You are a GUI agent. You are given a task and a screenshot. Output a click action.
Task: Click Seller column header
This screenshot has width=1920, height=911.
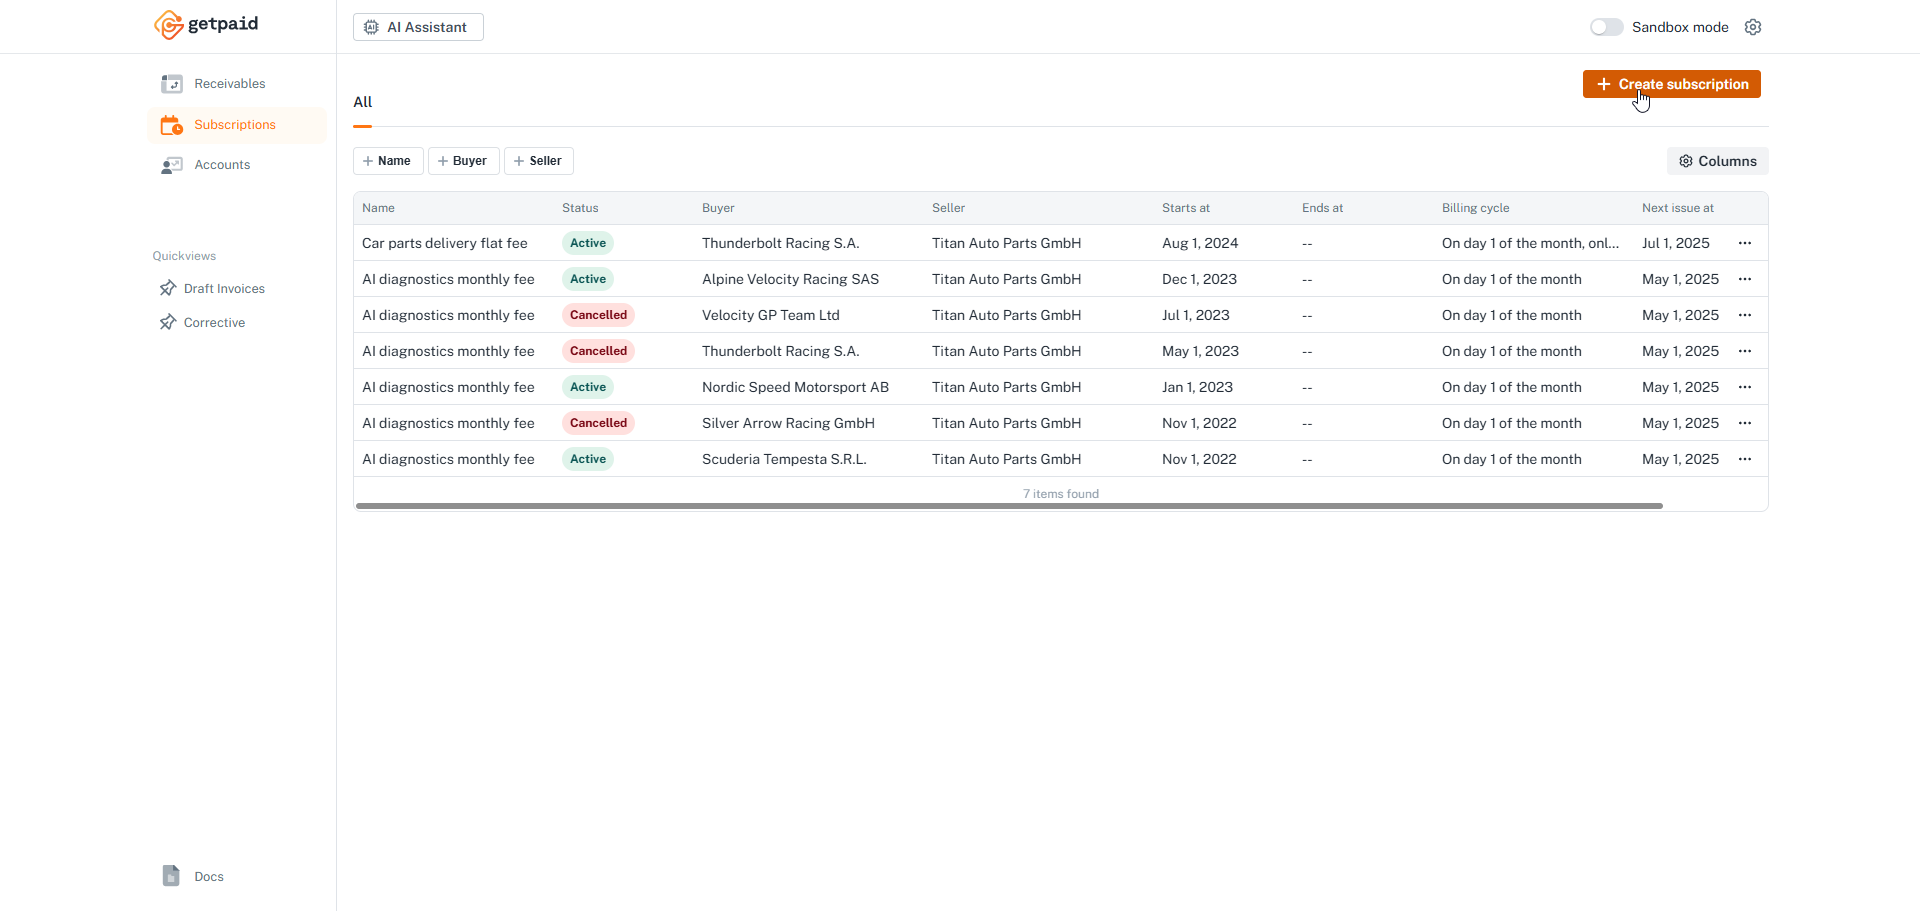948,208
